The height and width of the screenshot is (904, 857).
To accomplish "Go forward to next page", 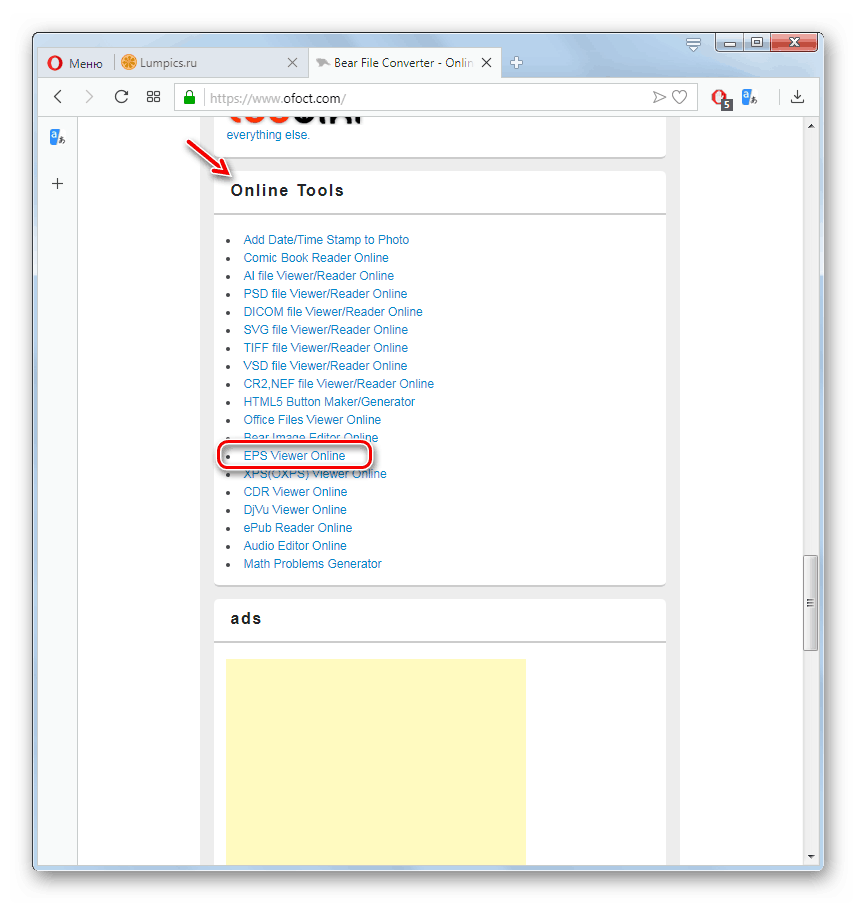I will [89, 97].
